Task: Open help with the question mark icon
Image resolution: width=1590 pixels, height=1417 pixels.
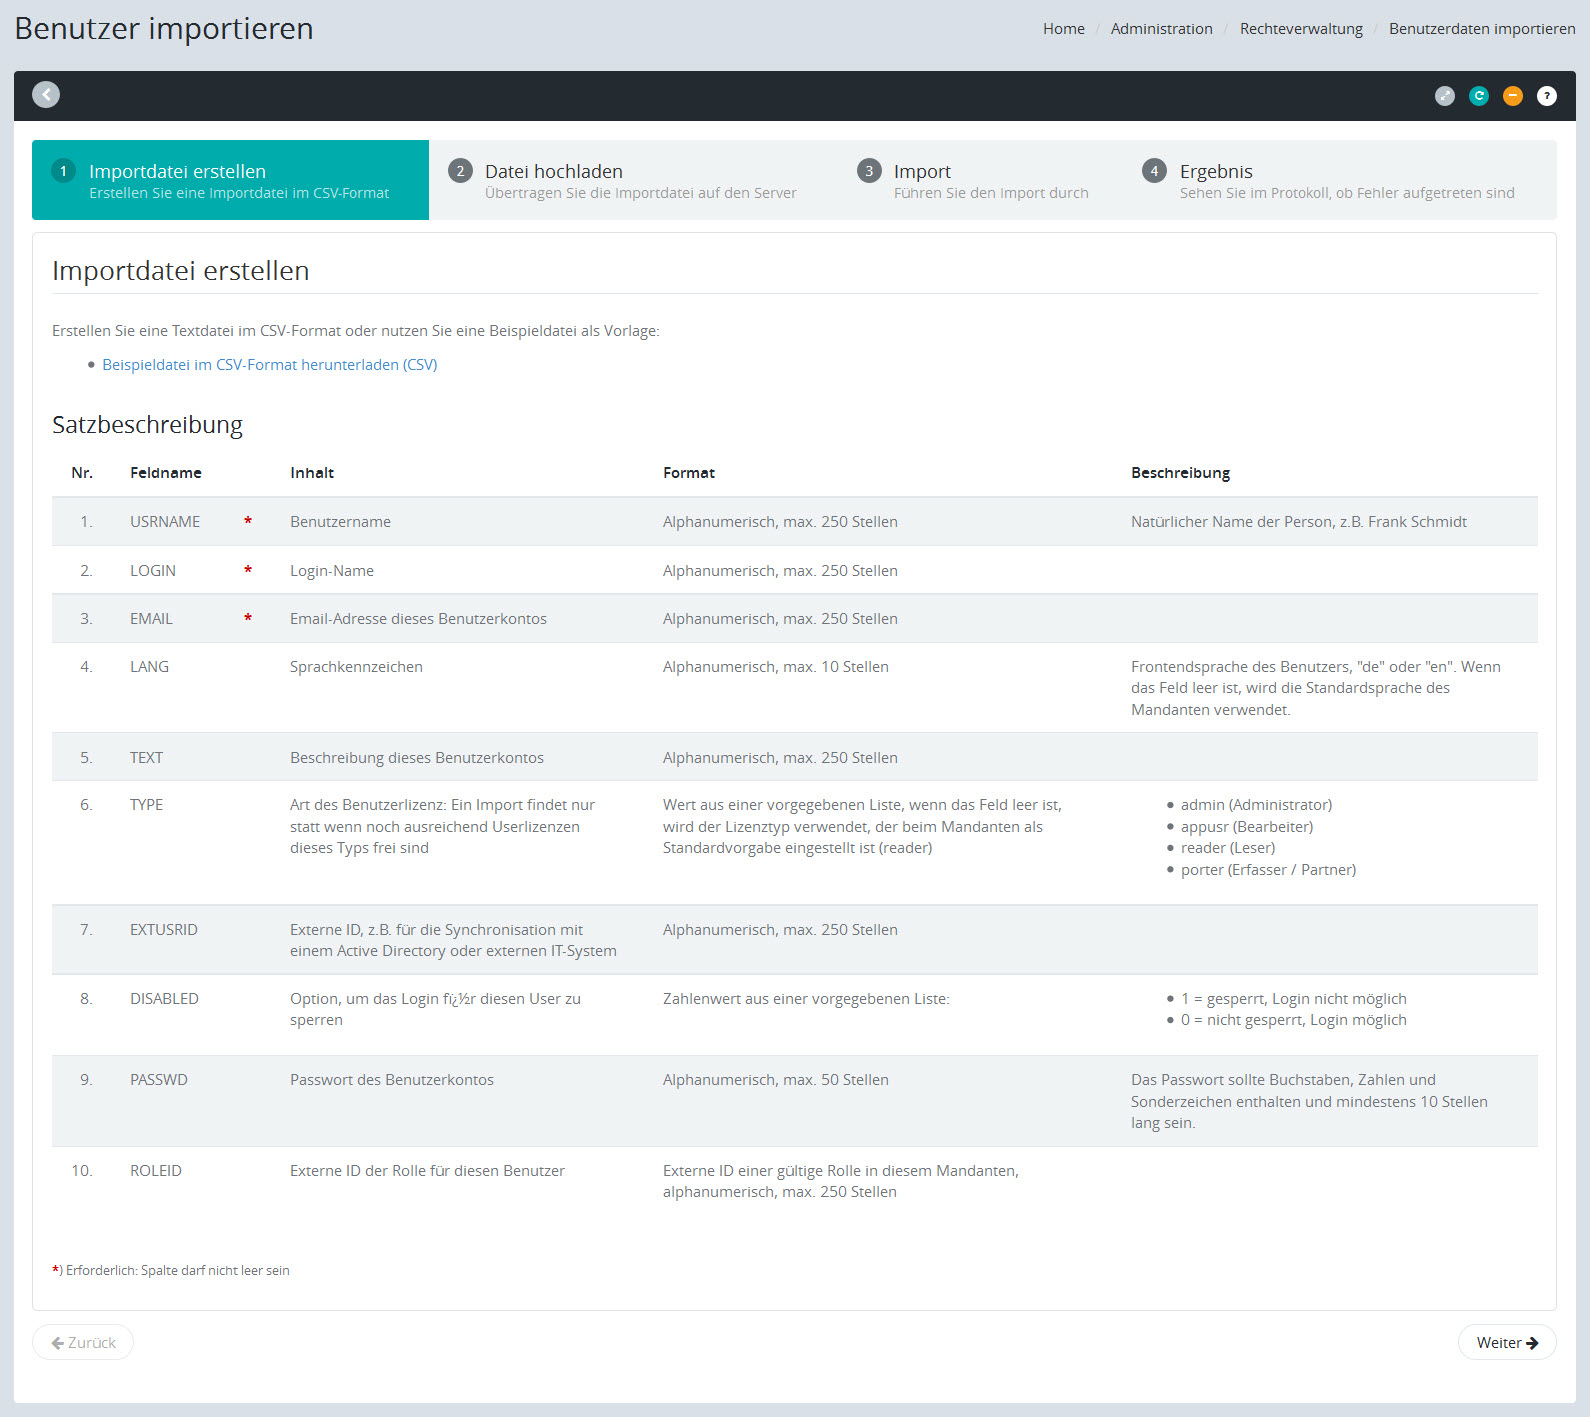Action: pyautogui.click(x=1546, y=96)
